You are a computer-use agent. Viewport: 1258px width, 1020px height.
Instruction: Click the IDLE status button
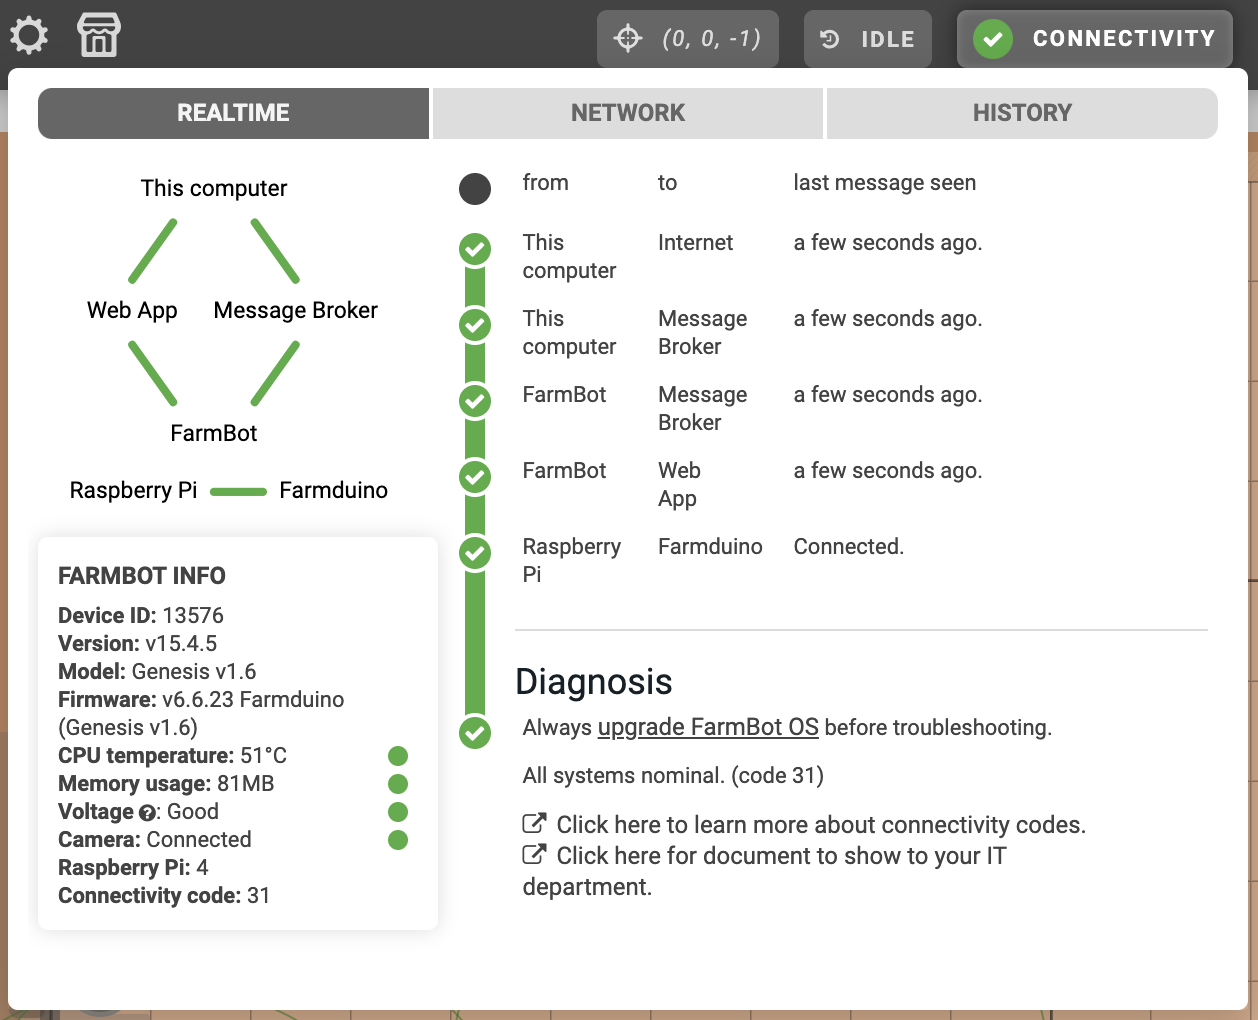tap(868, 39)
